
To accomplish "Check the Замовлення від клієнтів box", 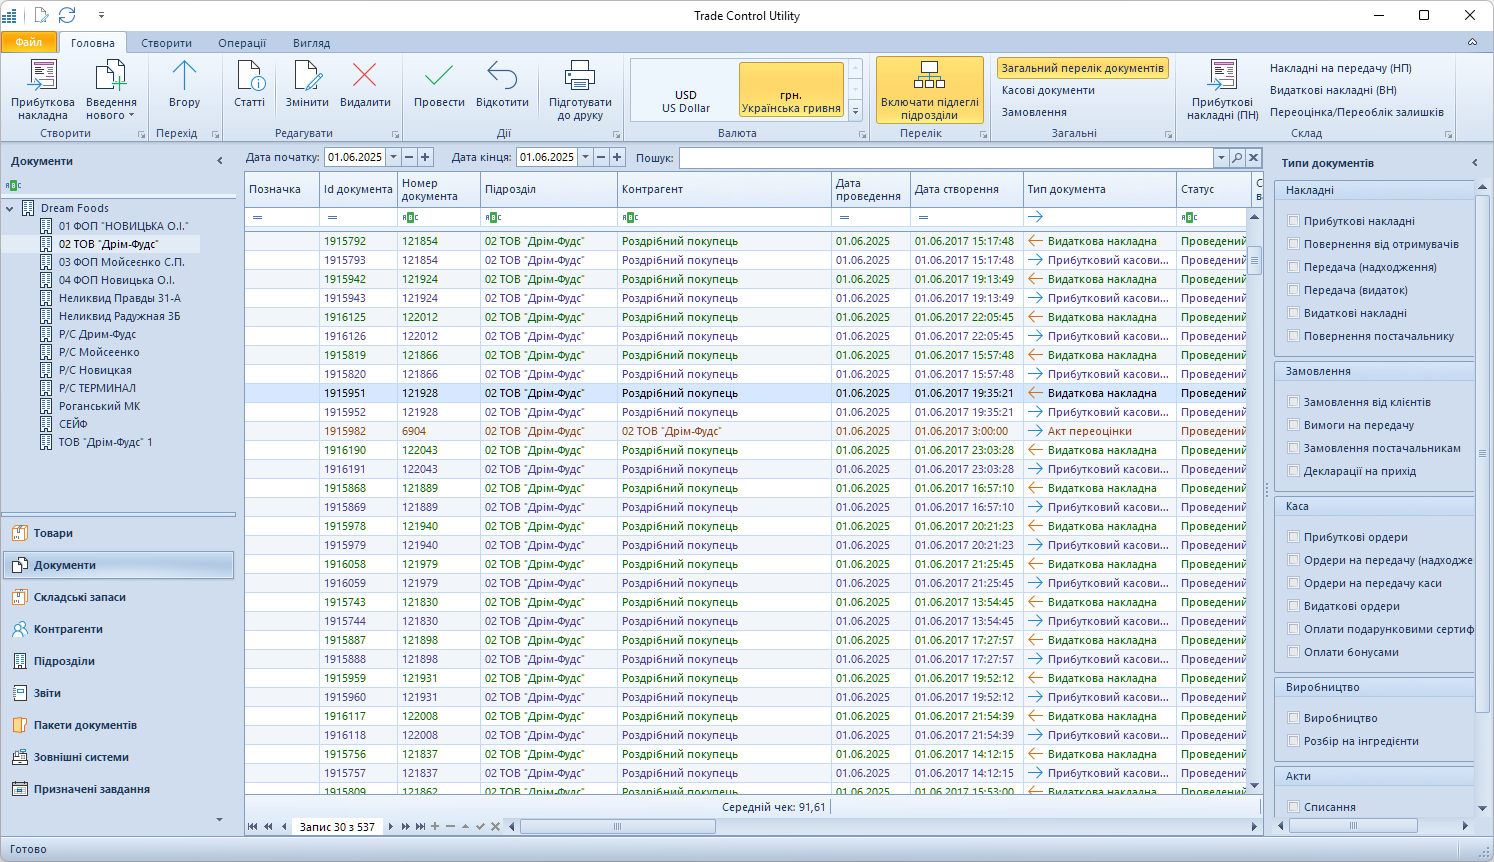I will pyautogui.click(x=1294, y=402).
